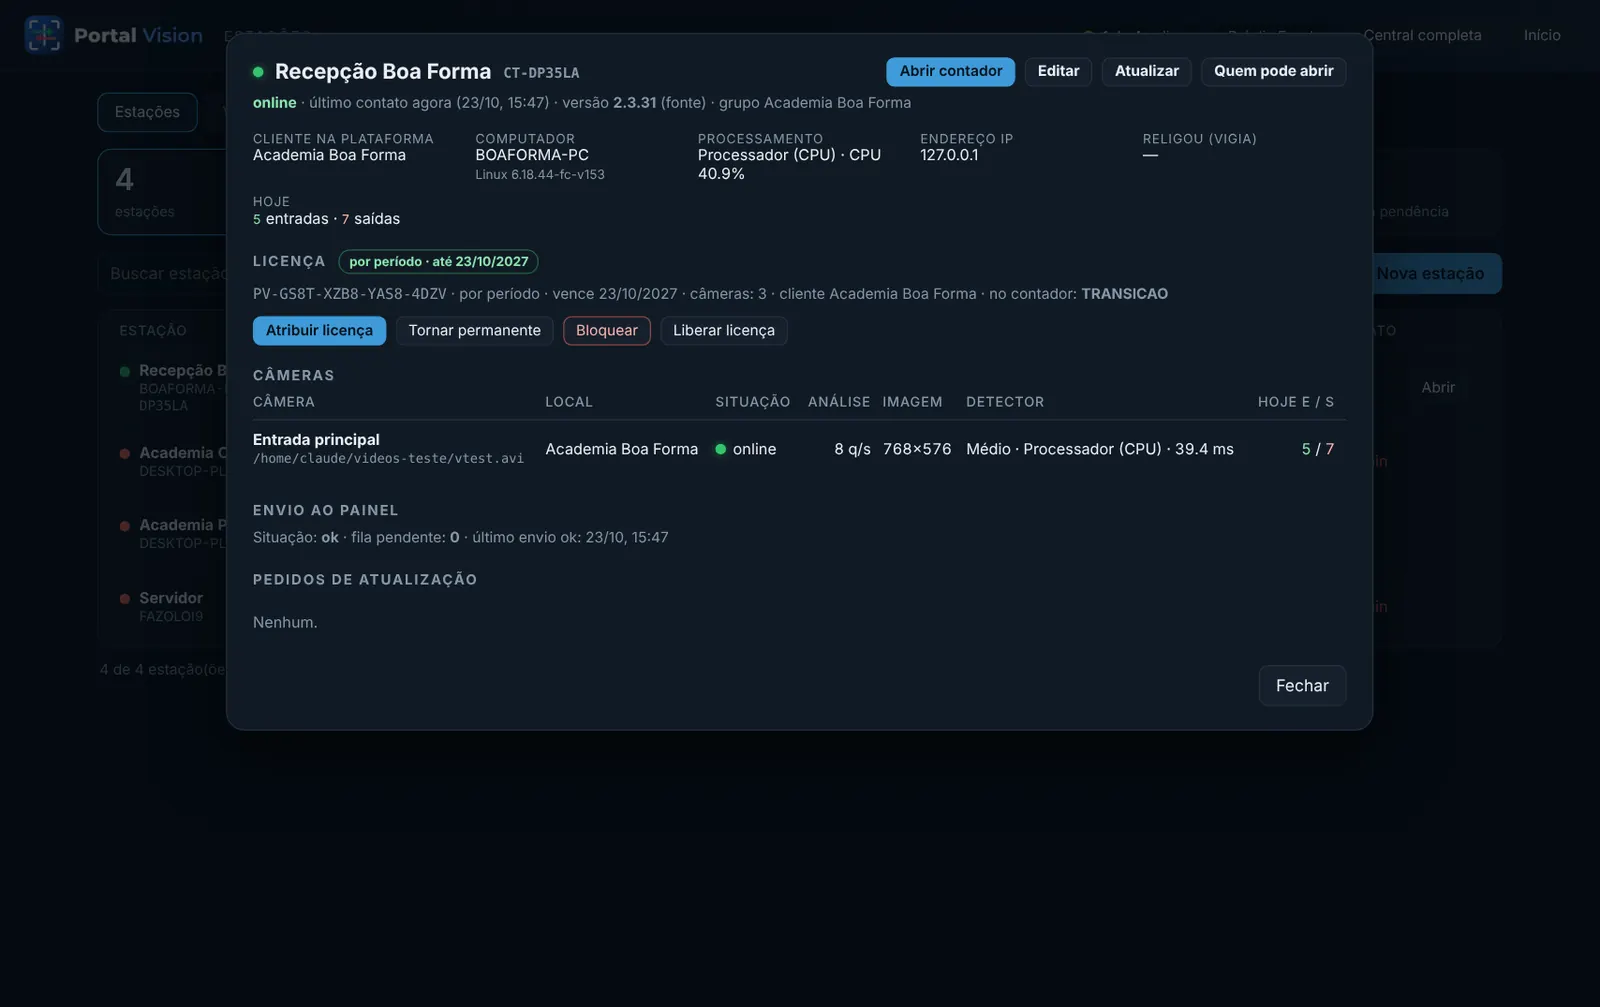Click the red dot next to the Servidor station
Screen dimensions: 1600x1007
click(x=125, y=599)
